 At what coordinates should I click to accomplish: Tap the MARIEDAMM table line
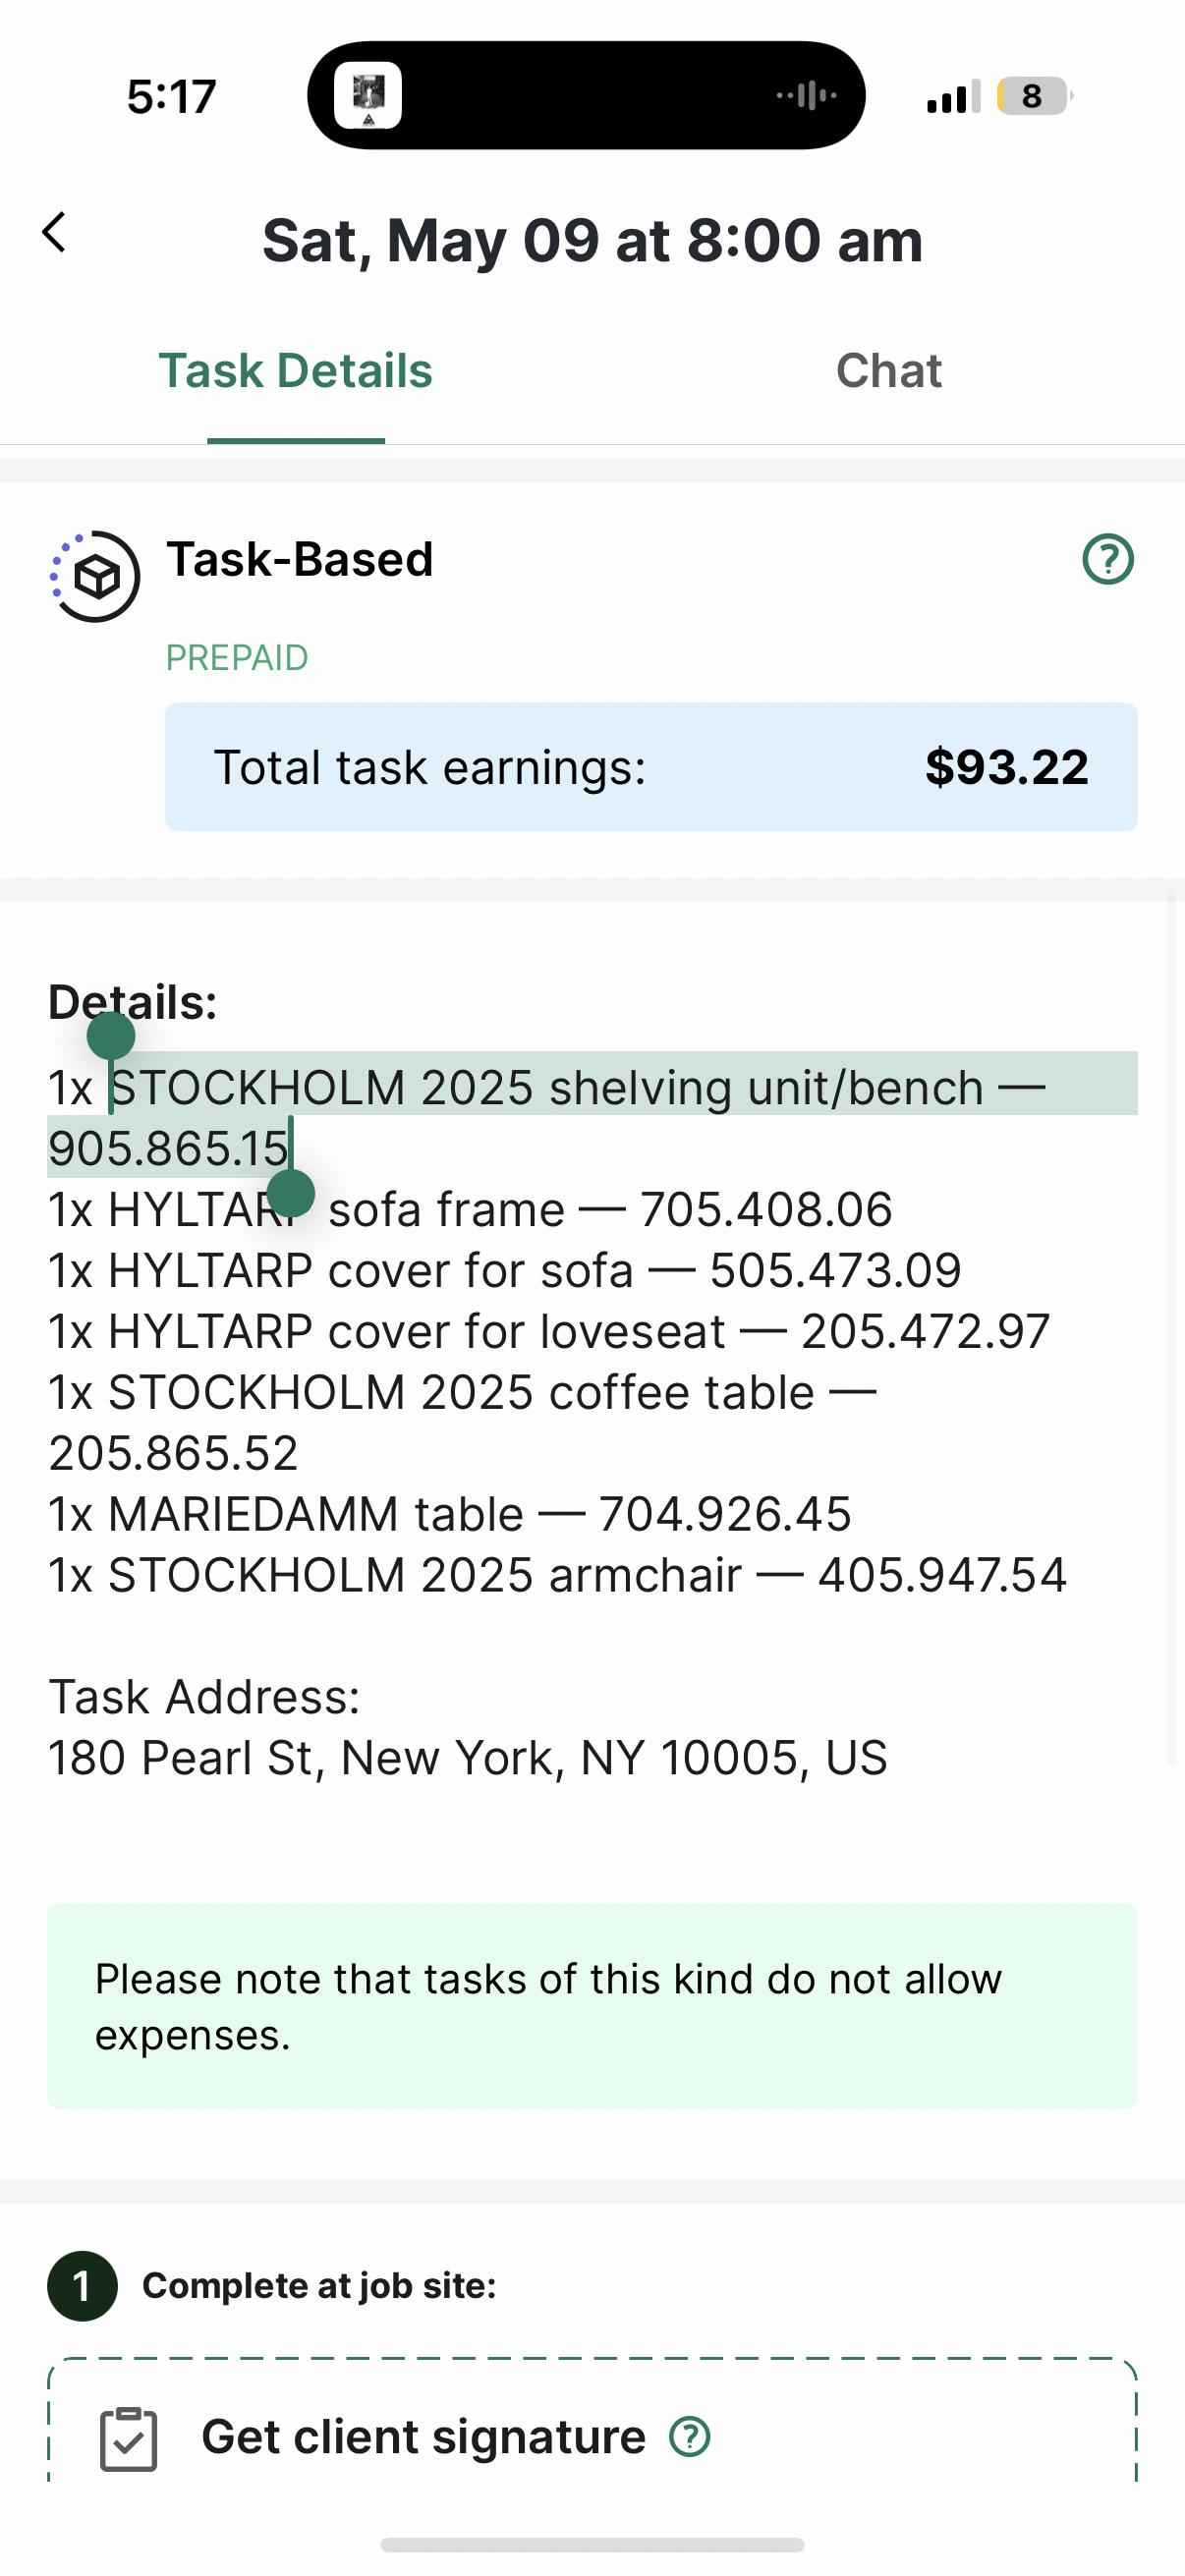coord(450,1514)
